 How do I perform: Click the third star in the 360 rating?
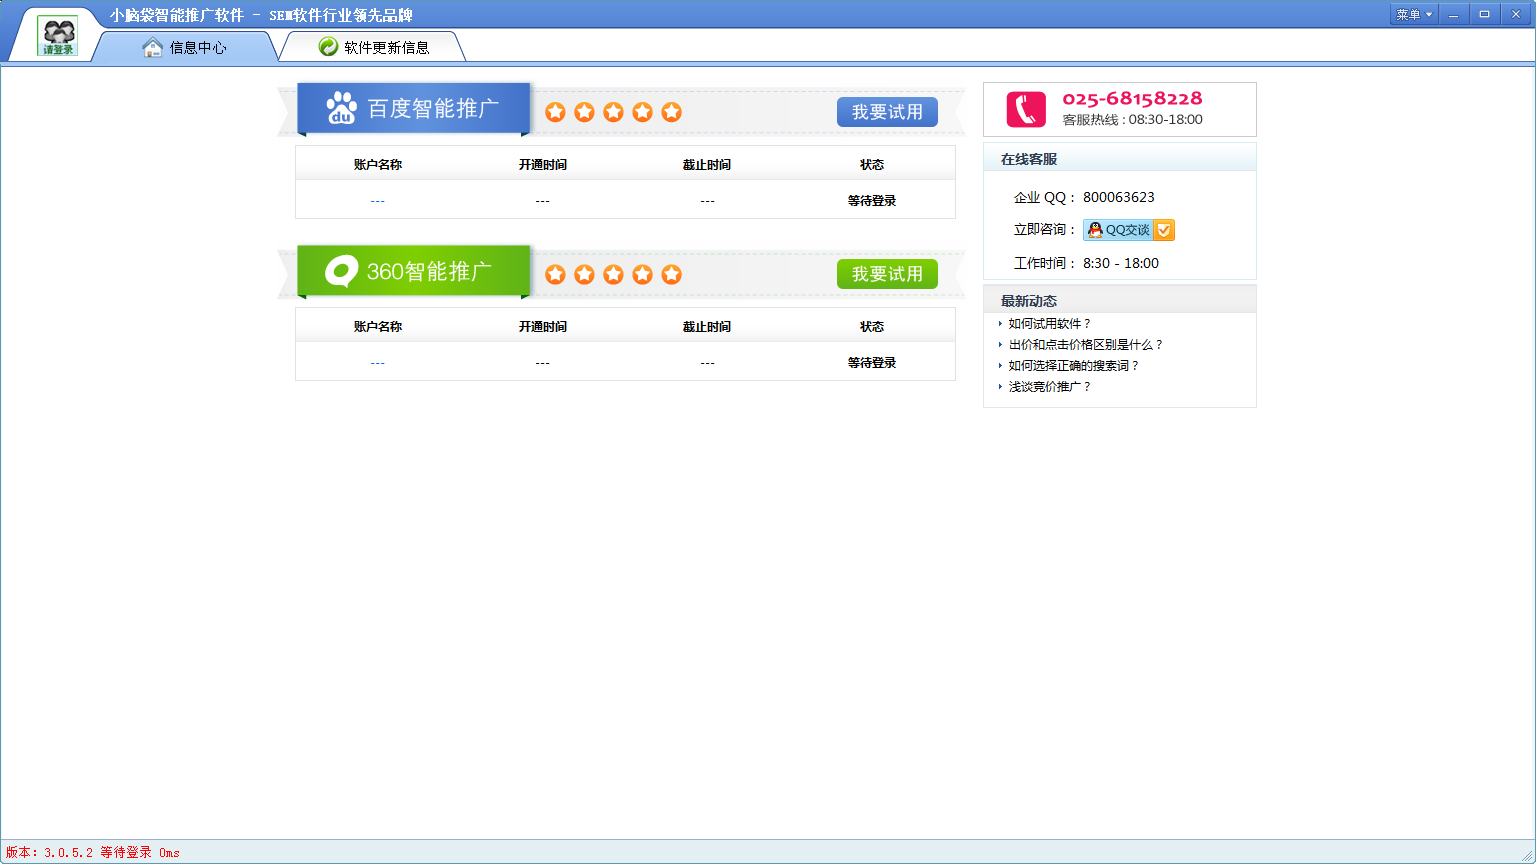(613, 274)
